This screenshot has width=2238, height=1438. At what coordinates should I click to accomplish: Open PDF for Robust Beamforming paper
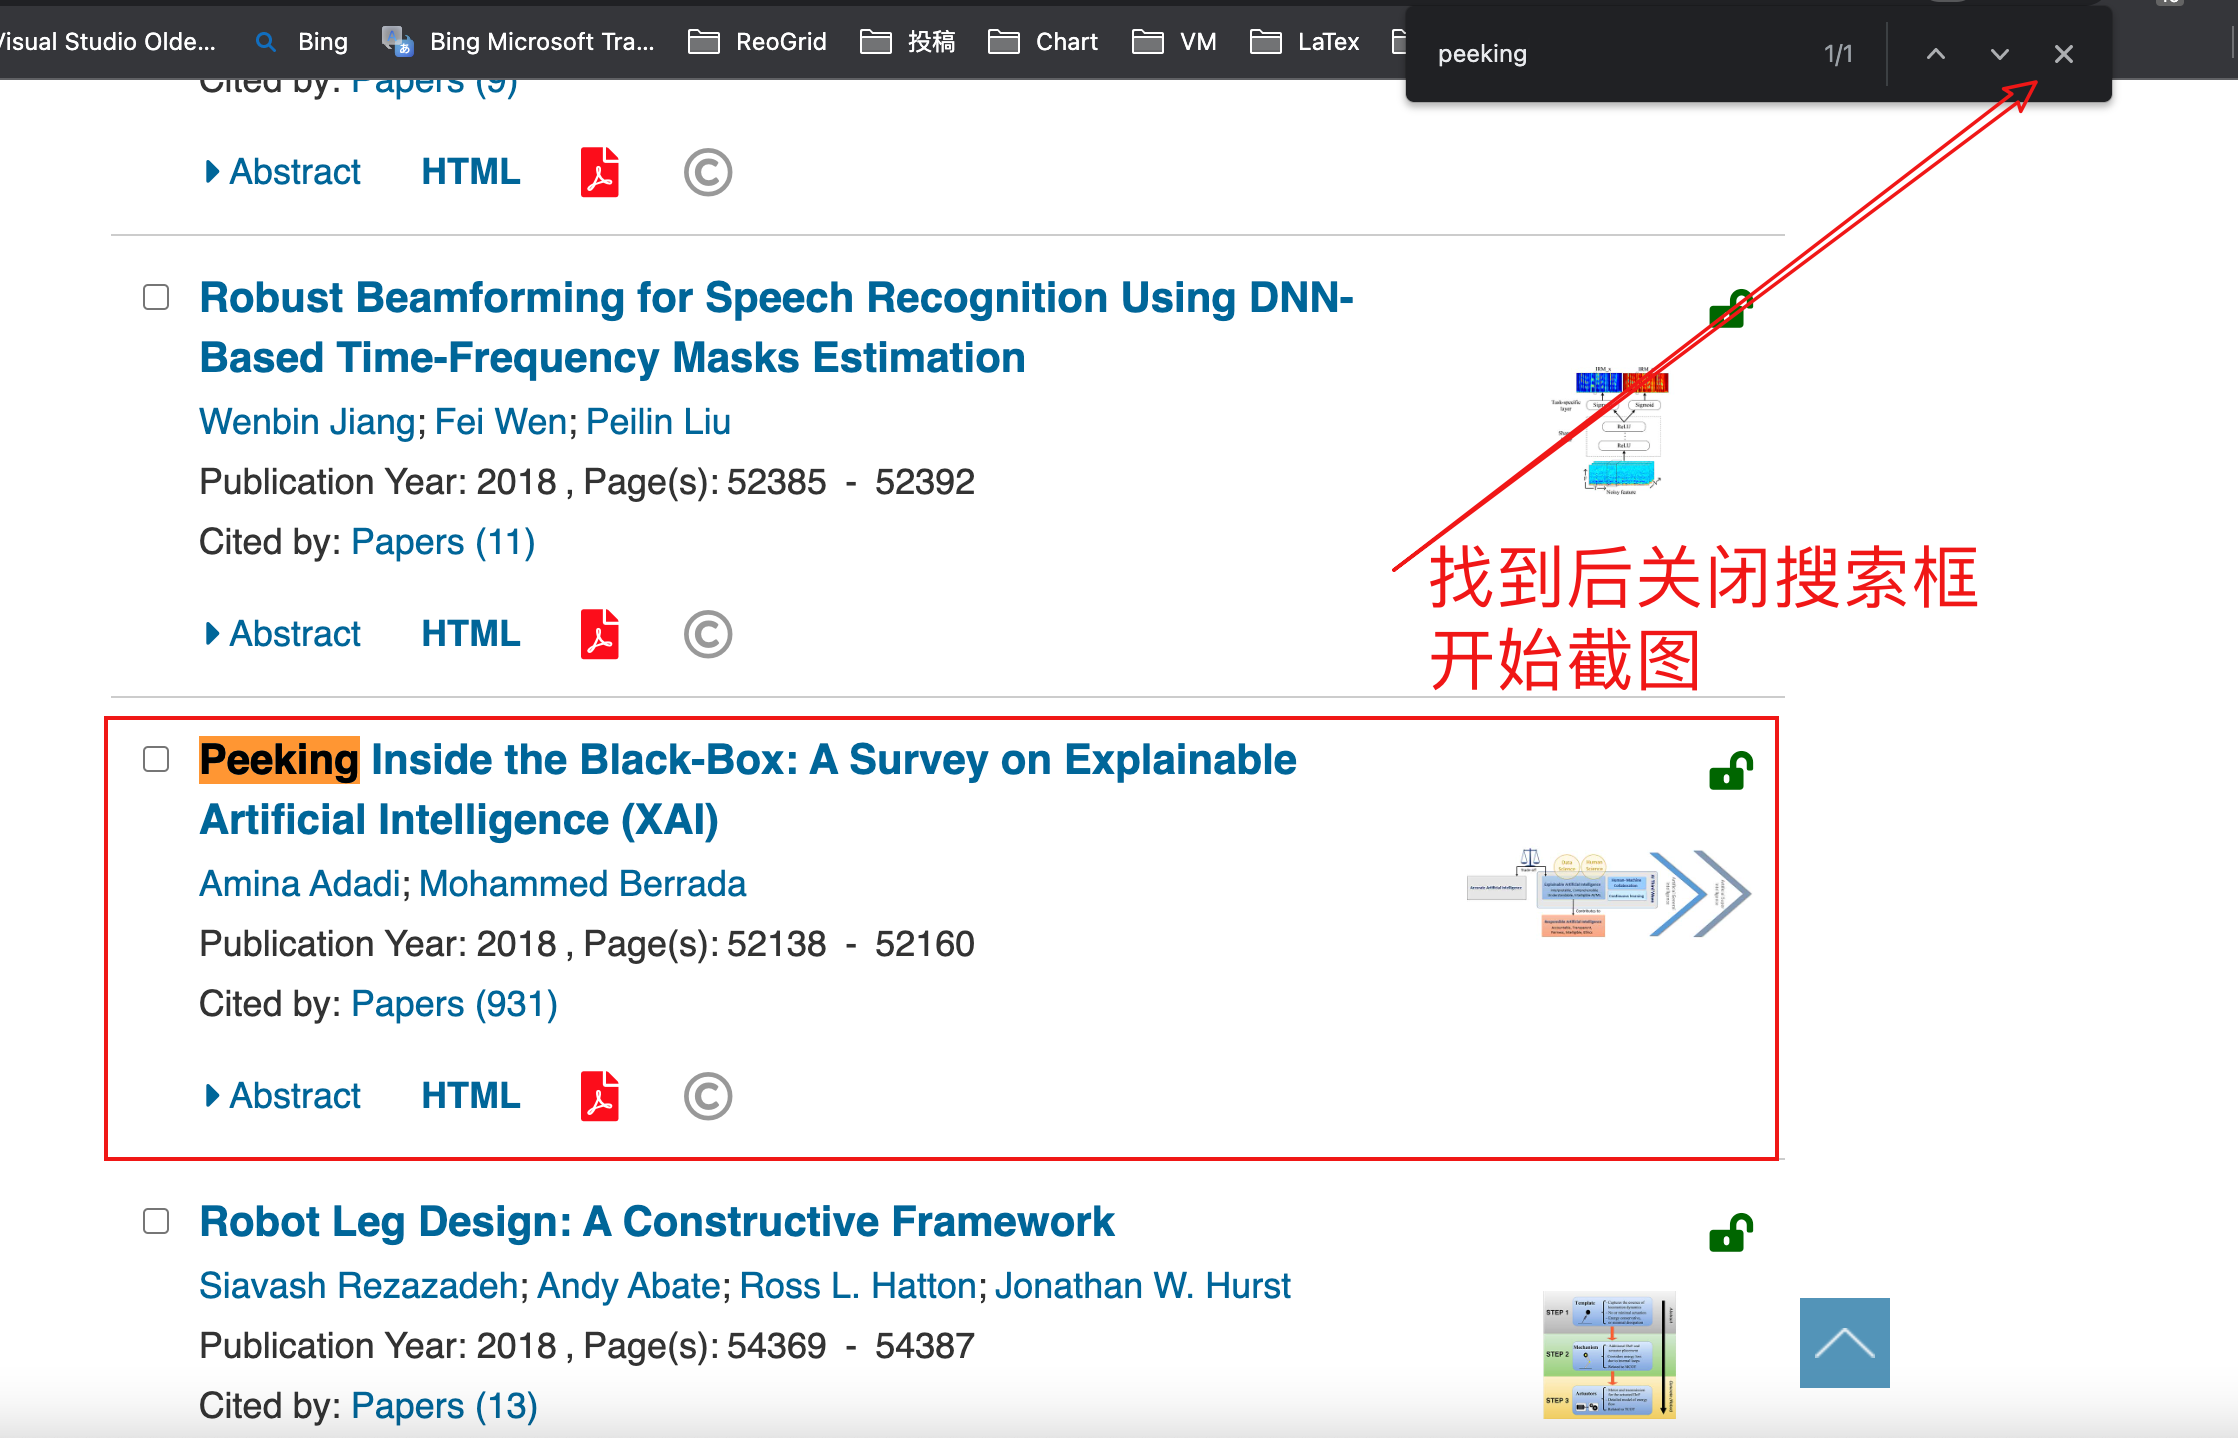pos(600,634)
